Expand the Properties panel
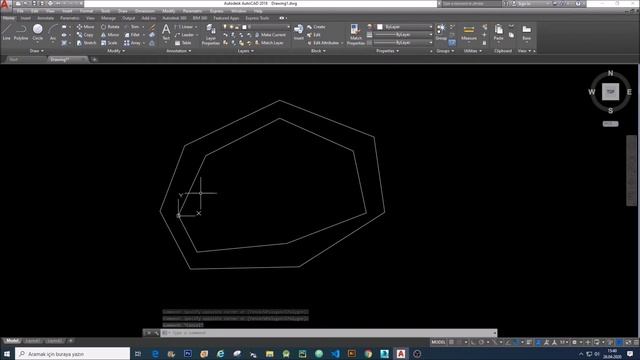Viewport: 640px width, 360px height. [x=387, y=51]
